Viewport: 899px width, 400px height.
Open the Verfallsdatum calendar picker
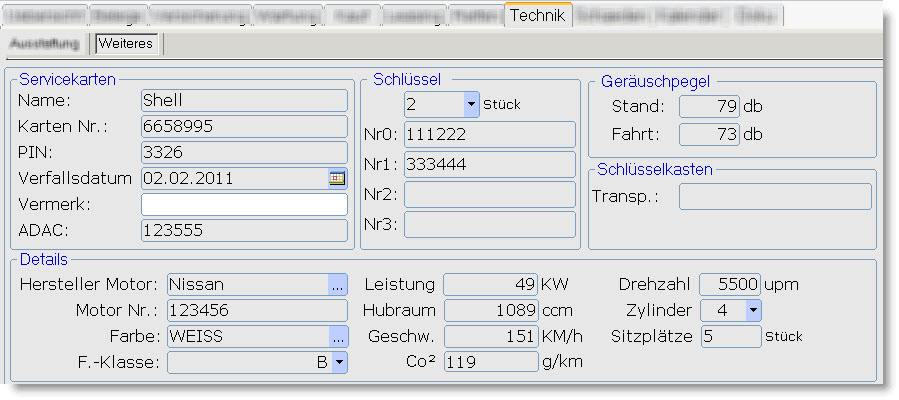337,178
